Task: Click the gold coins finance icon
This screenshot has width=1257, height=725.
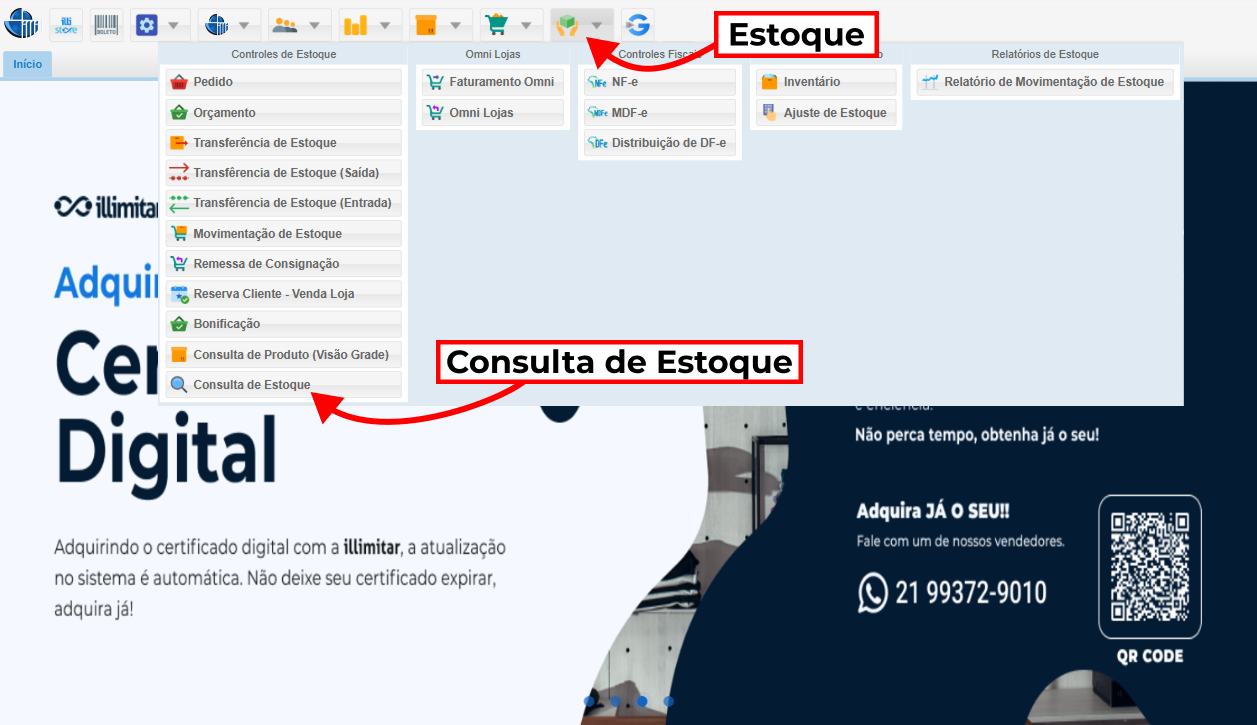Action: click(x=355, y=25)
